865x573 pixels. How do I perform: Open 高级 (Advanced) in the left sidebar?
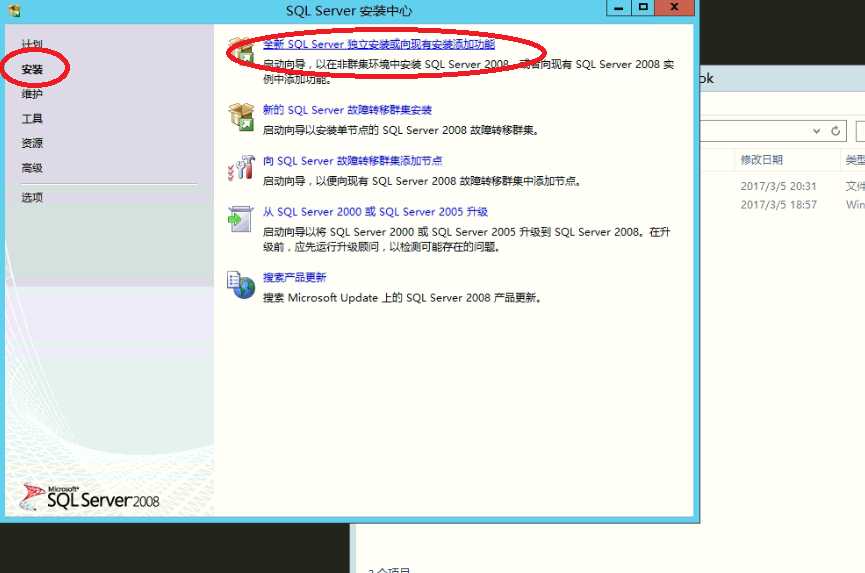32,168
